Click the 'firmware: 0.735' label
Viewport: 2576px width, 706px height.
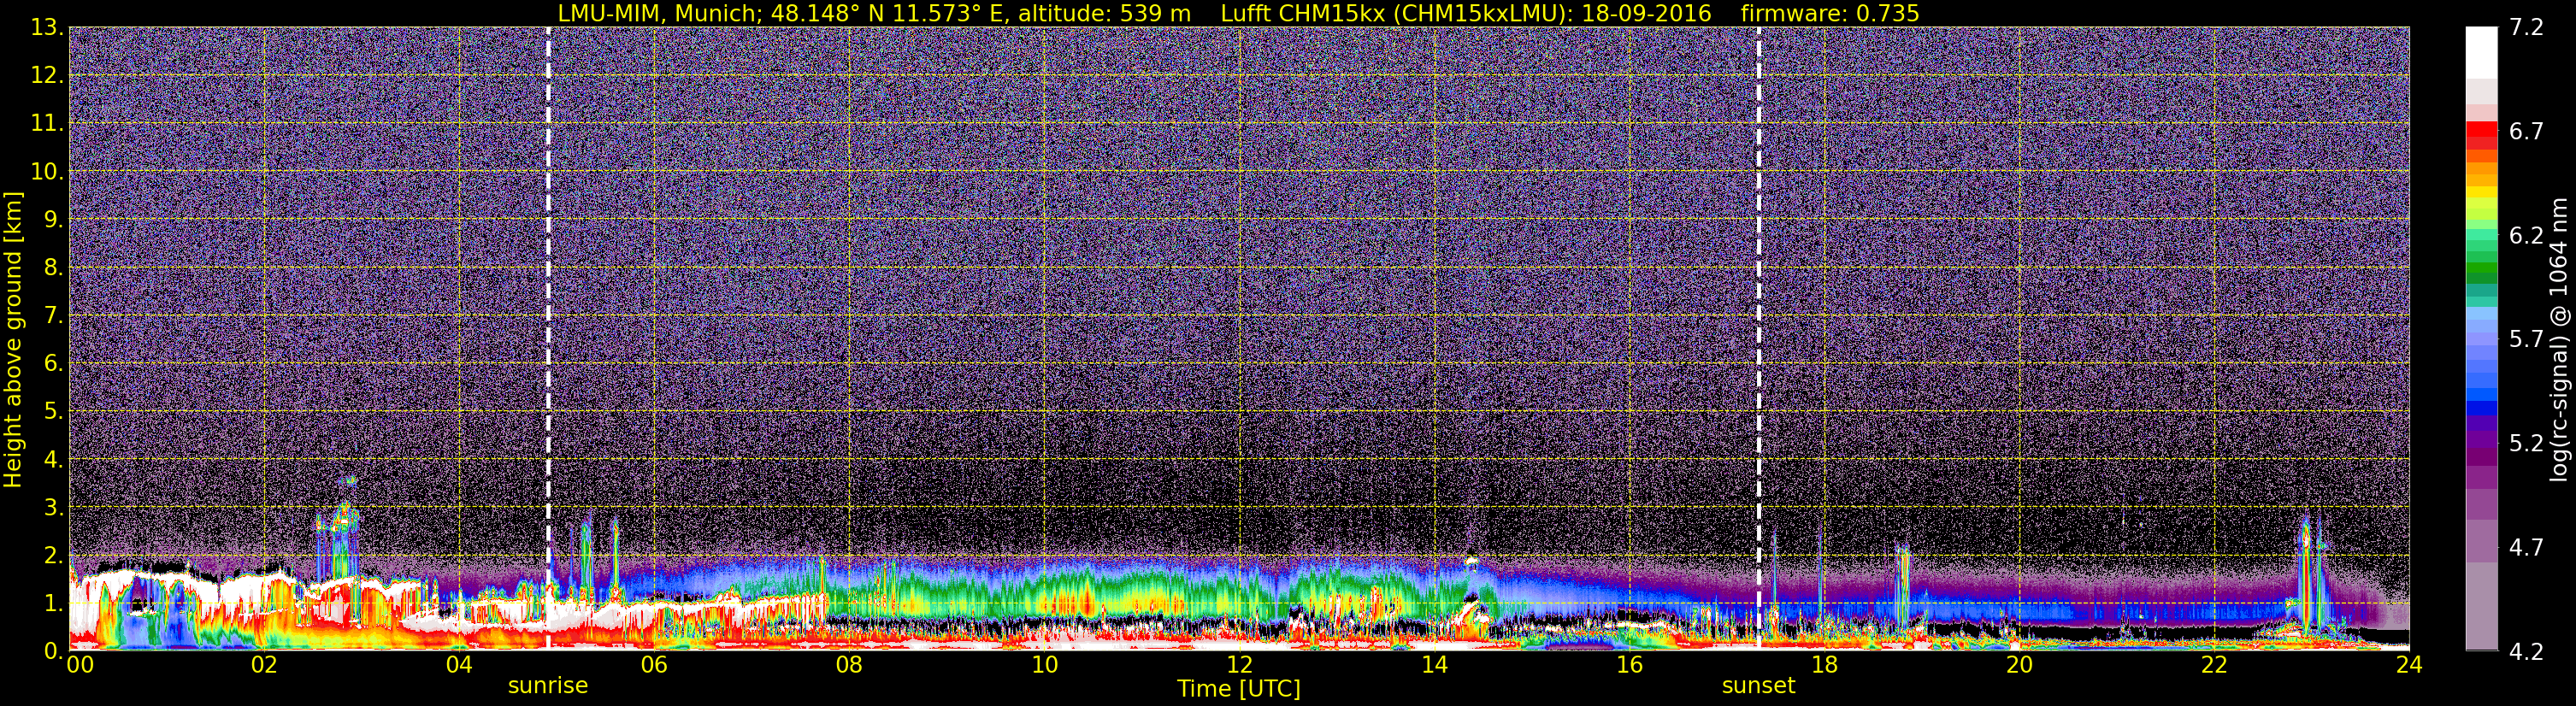tap(1830, 13)
